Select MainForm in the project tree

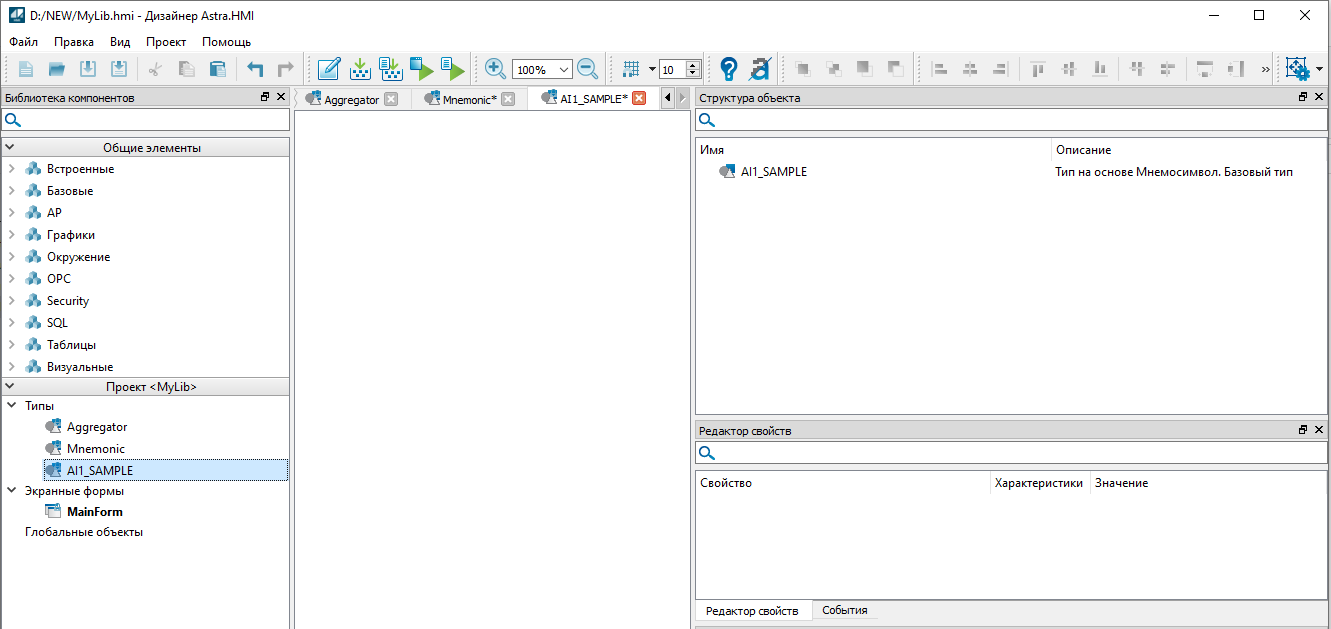94,512
